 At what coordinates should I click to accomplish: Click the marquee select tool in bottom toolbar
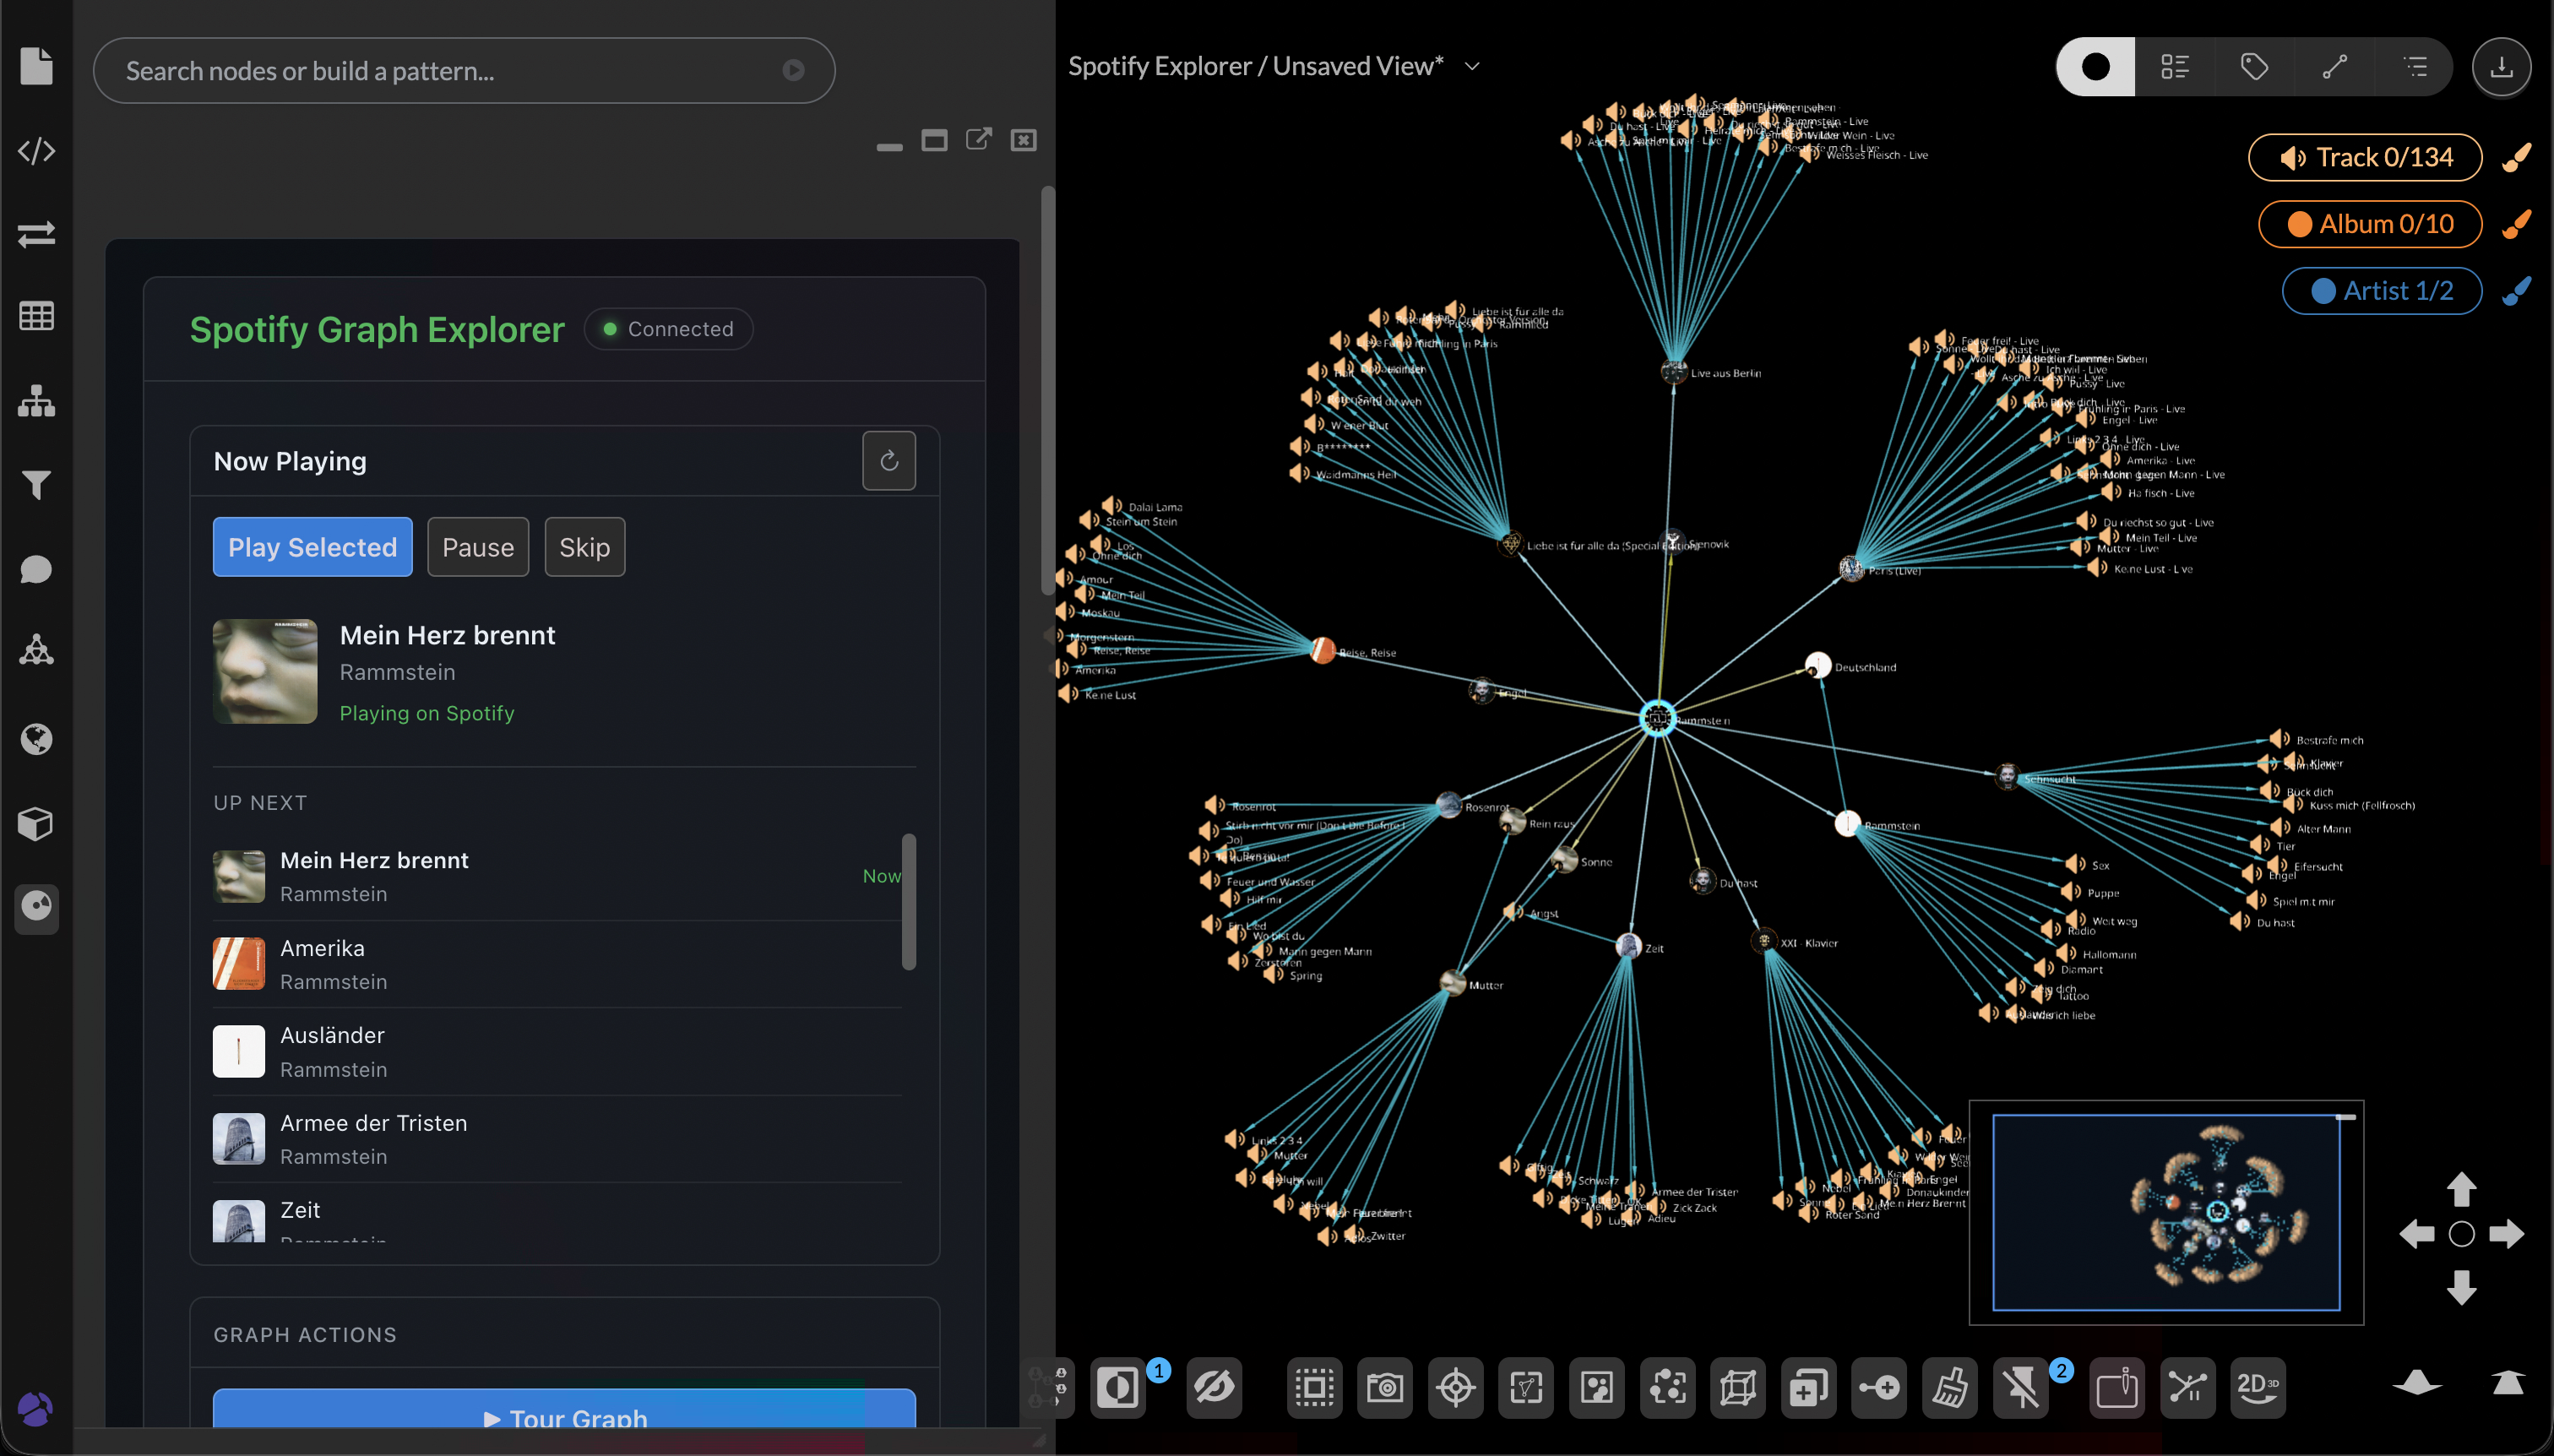pyautogui.click(x=1314, y=1387)
